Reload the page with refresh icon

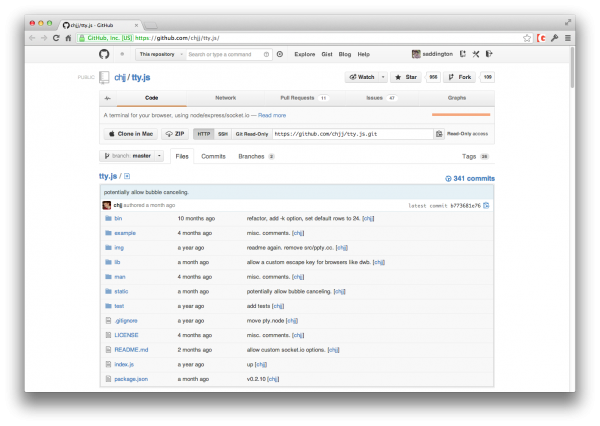[56, 38]
